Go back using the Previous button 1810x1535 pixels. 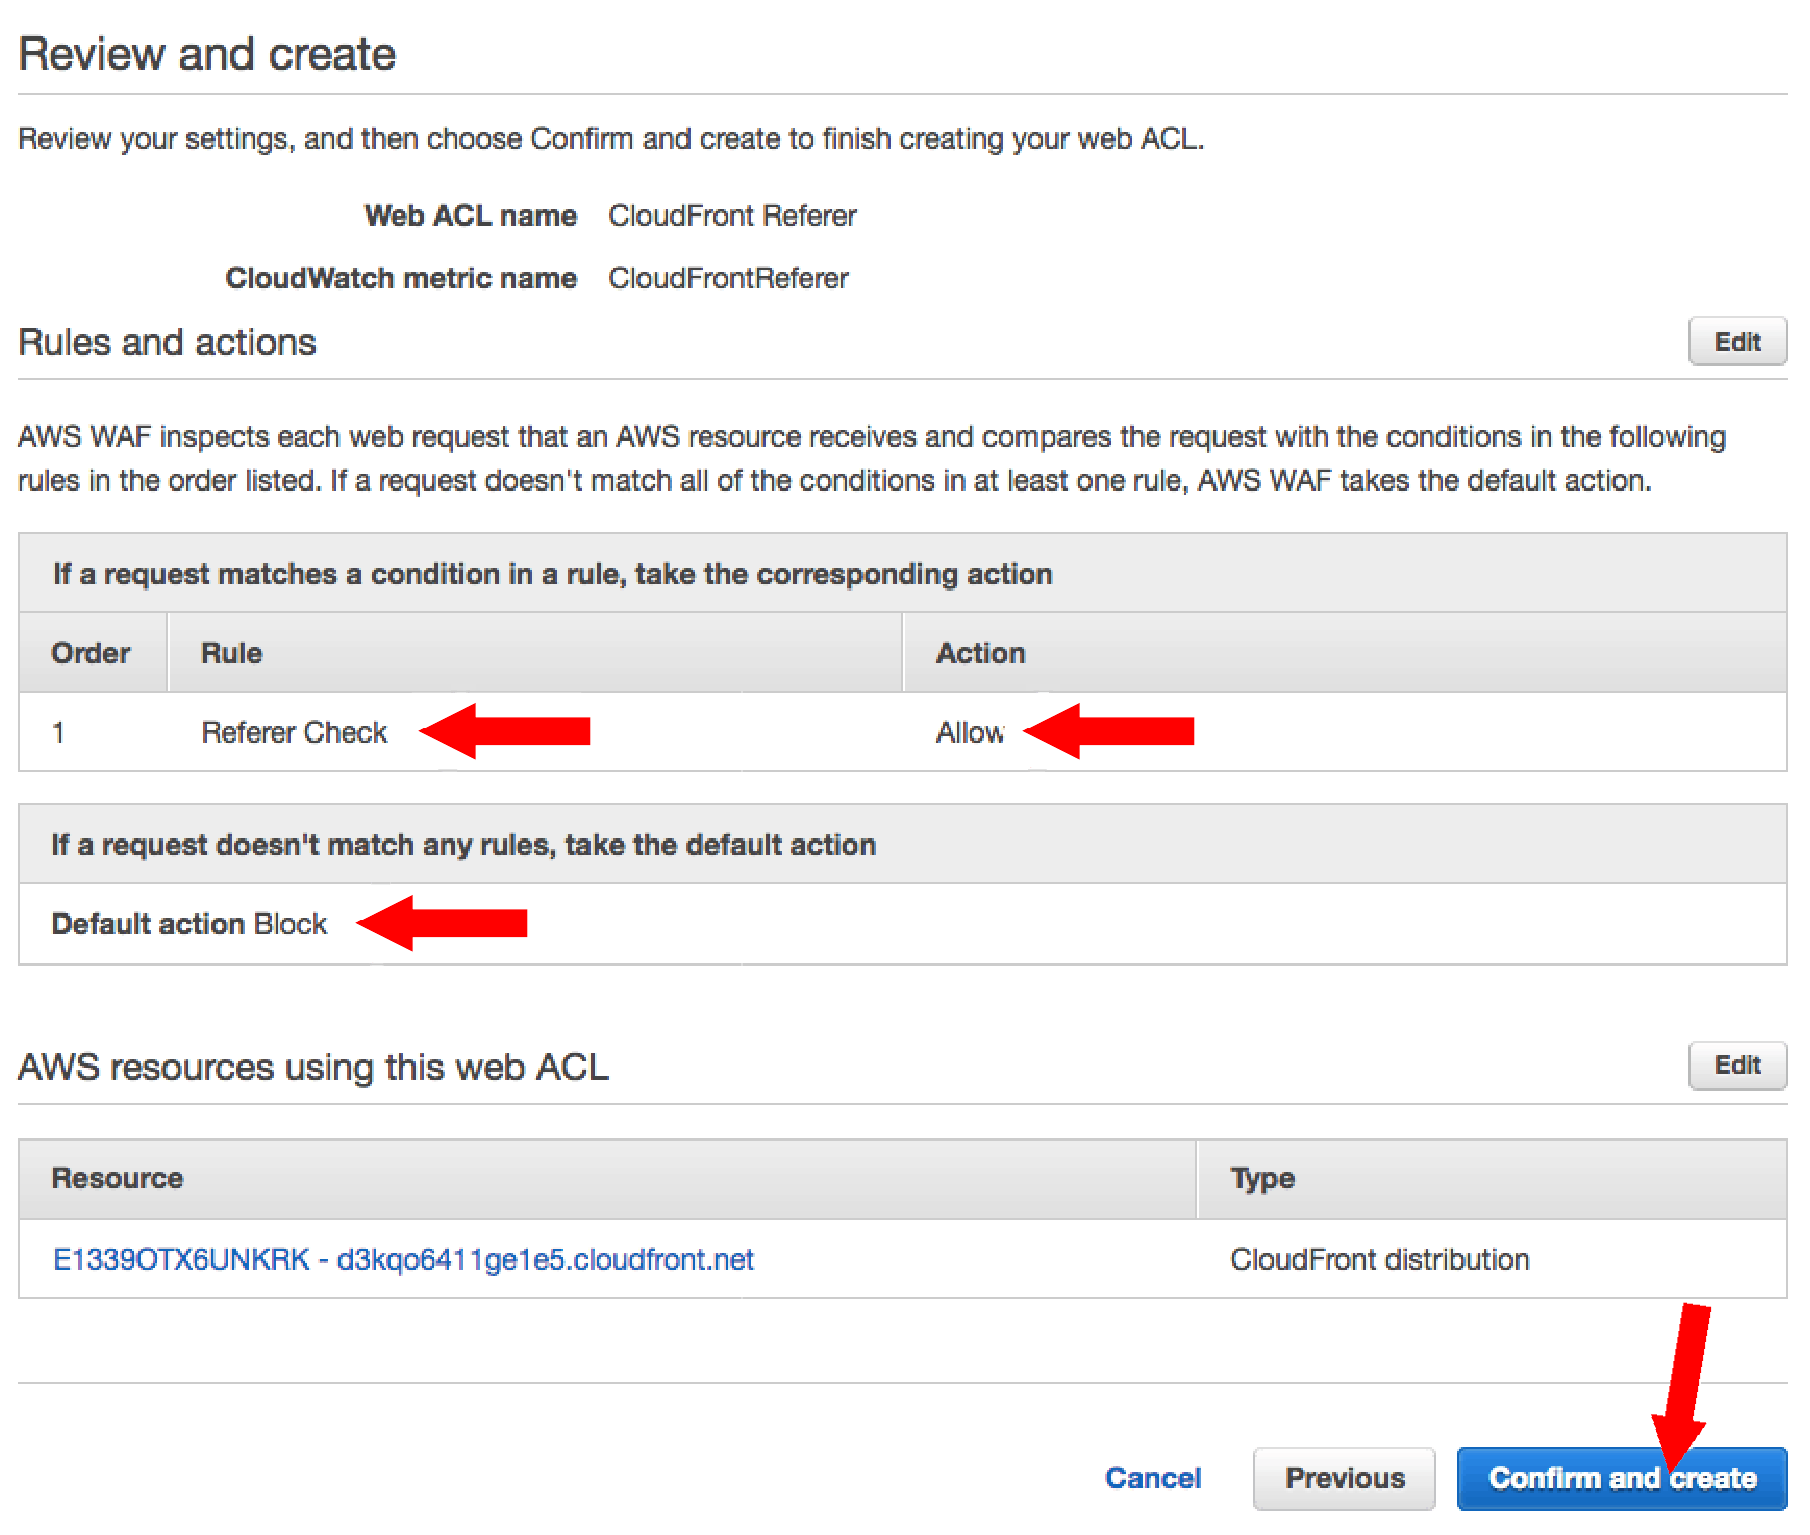point(1344,1478)
